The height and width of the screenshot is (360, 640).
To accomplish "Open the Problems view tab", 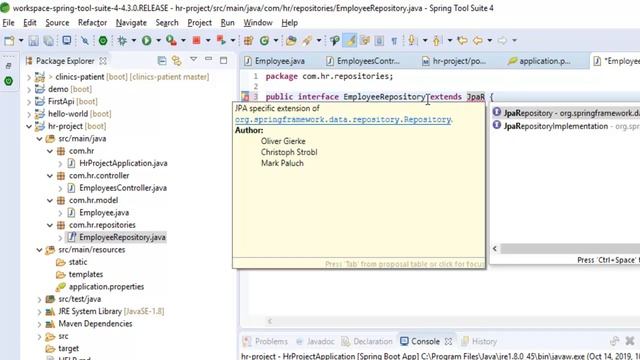I will (x=265, y=341).
